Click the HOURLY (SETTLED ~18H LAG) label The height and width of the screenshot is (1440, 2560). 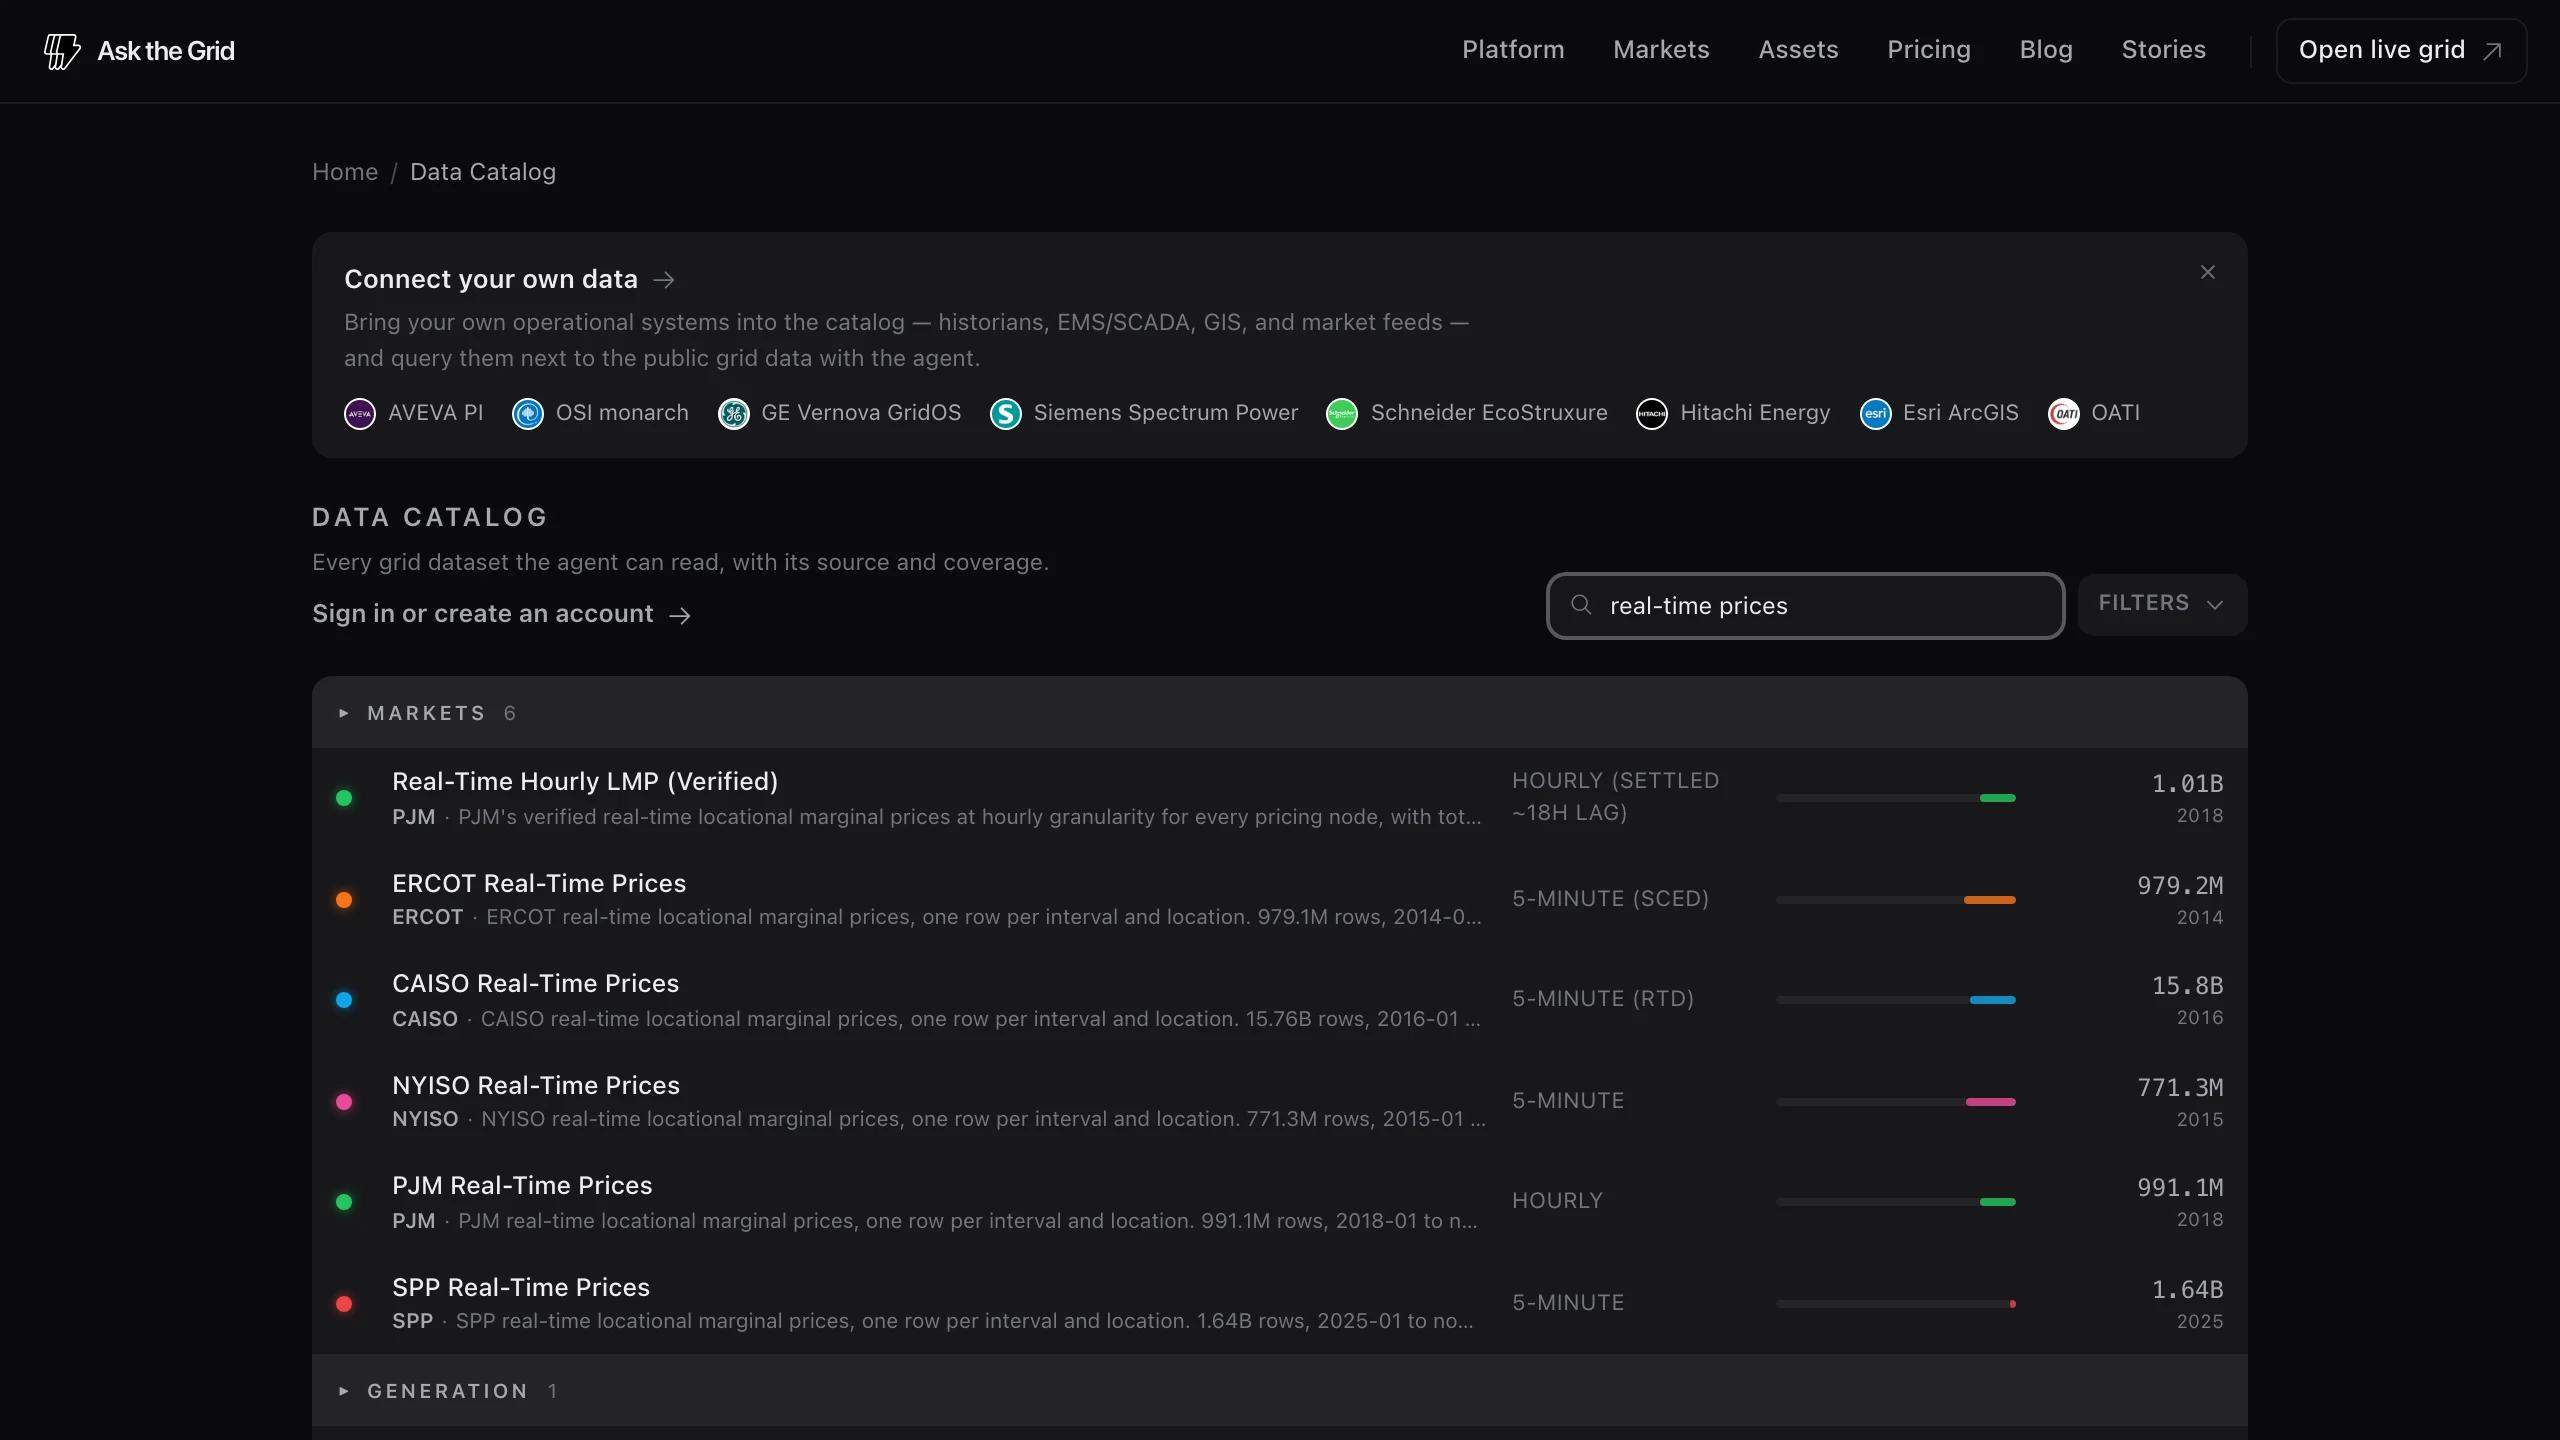(1615, 797)
